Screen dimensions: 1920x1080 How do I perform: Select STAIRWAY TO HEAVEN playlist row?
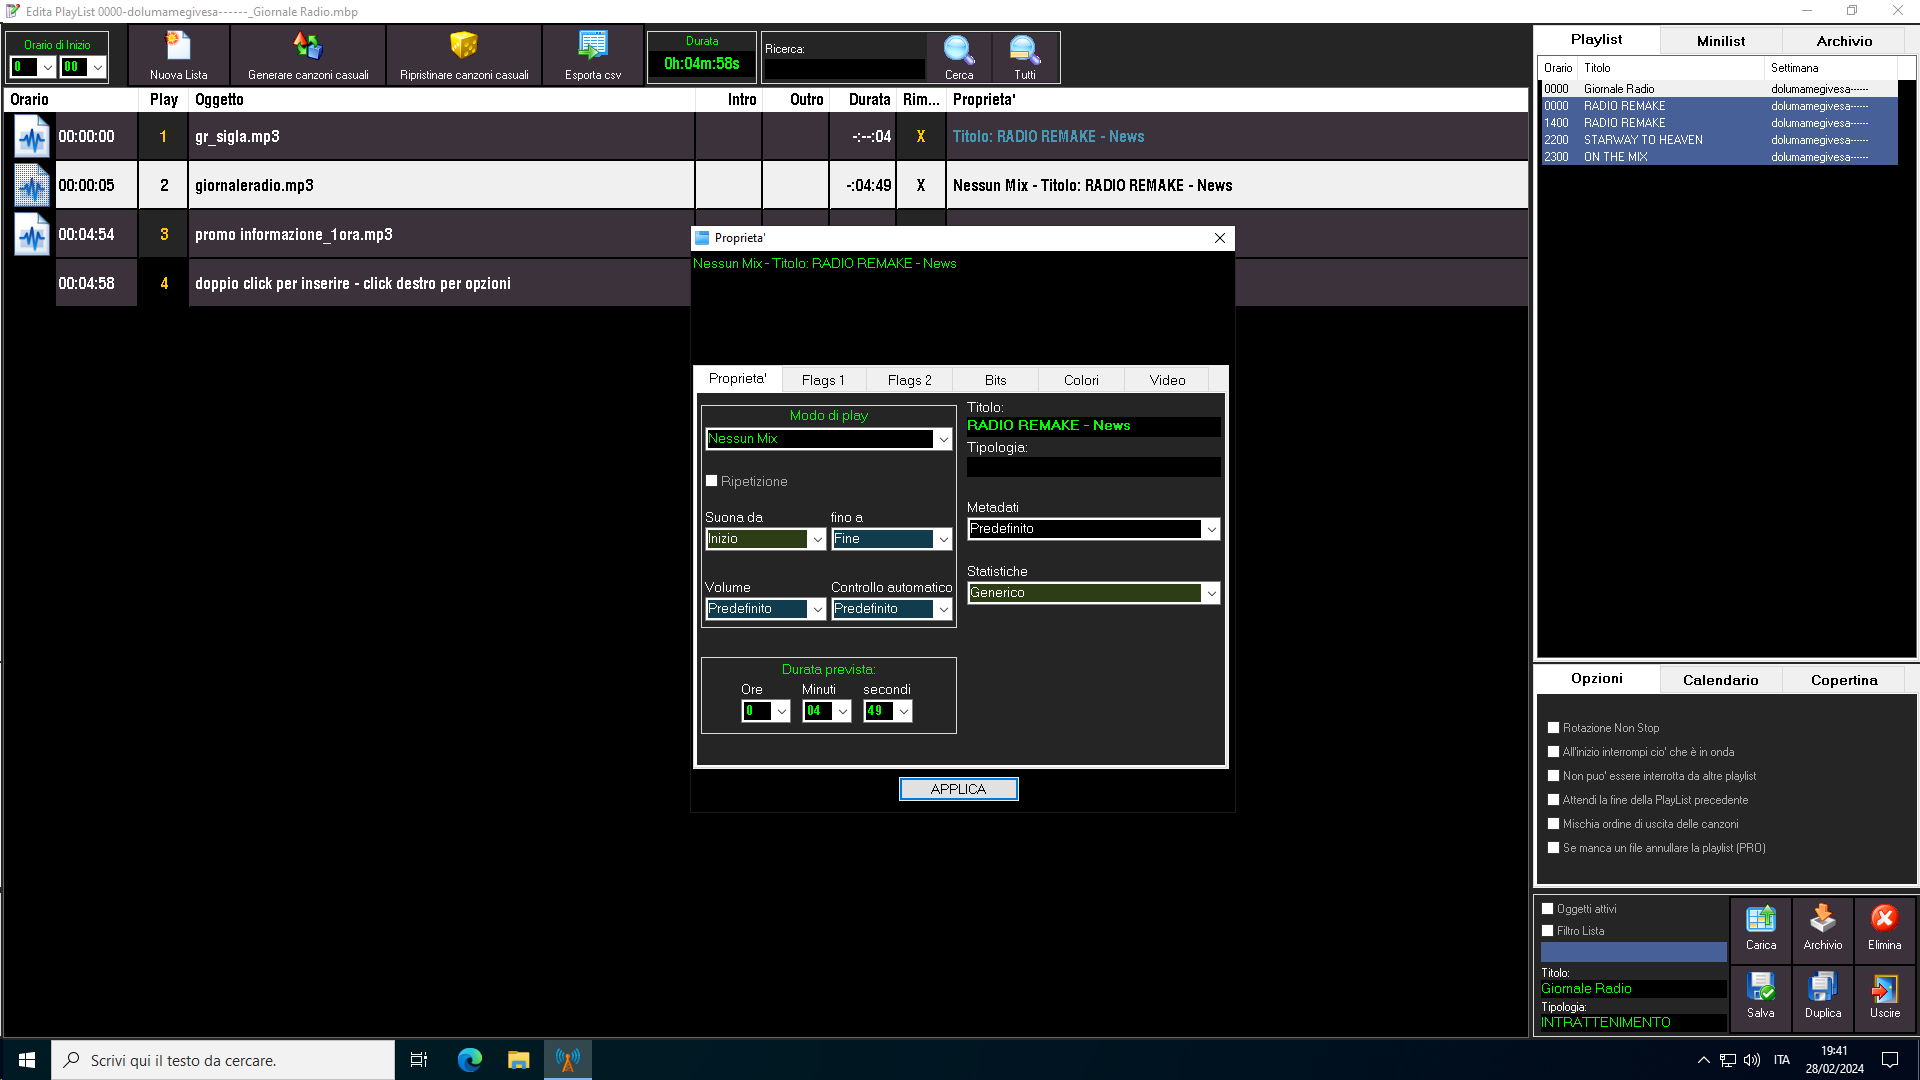click(x=1642, y=140)
